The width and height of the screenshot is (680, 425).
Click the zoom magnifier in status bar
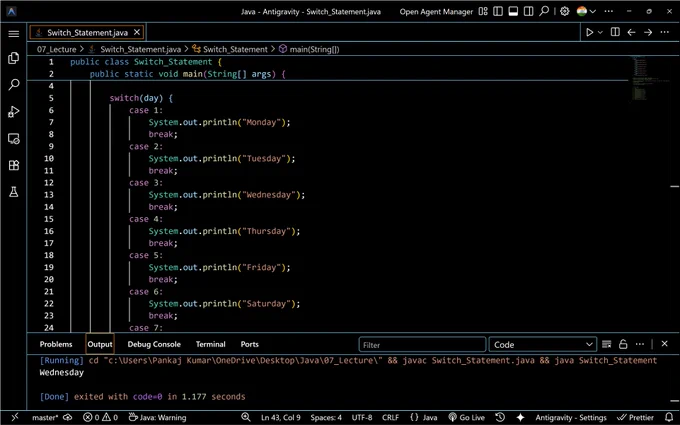(x=246, y=417)
